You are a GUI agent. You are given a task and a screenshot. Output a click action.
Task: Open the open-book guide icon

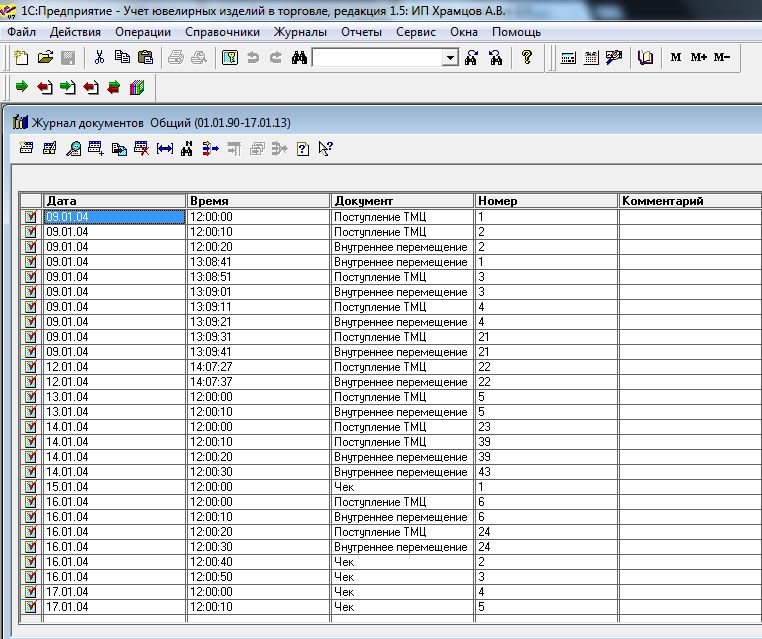645,58
